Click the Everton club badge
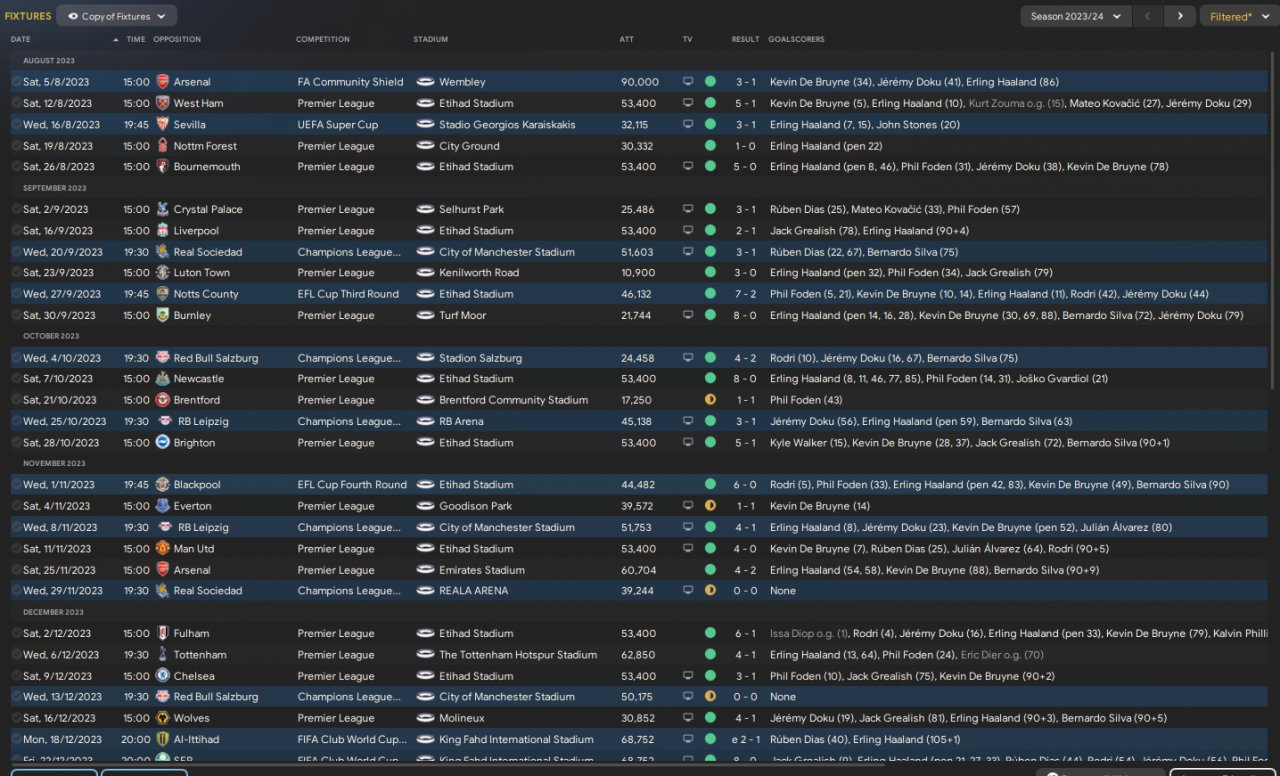This screenshot has width=1280, height=776. [162, 506]
